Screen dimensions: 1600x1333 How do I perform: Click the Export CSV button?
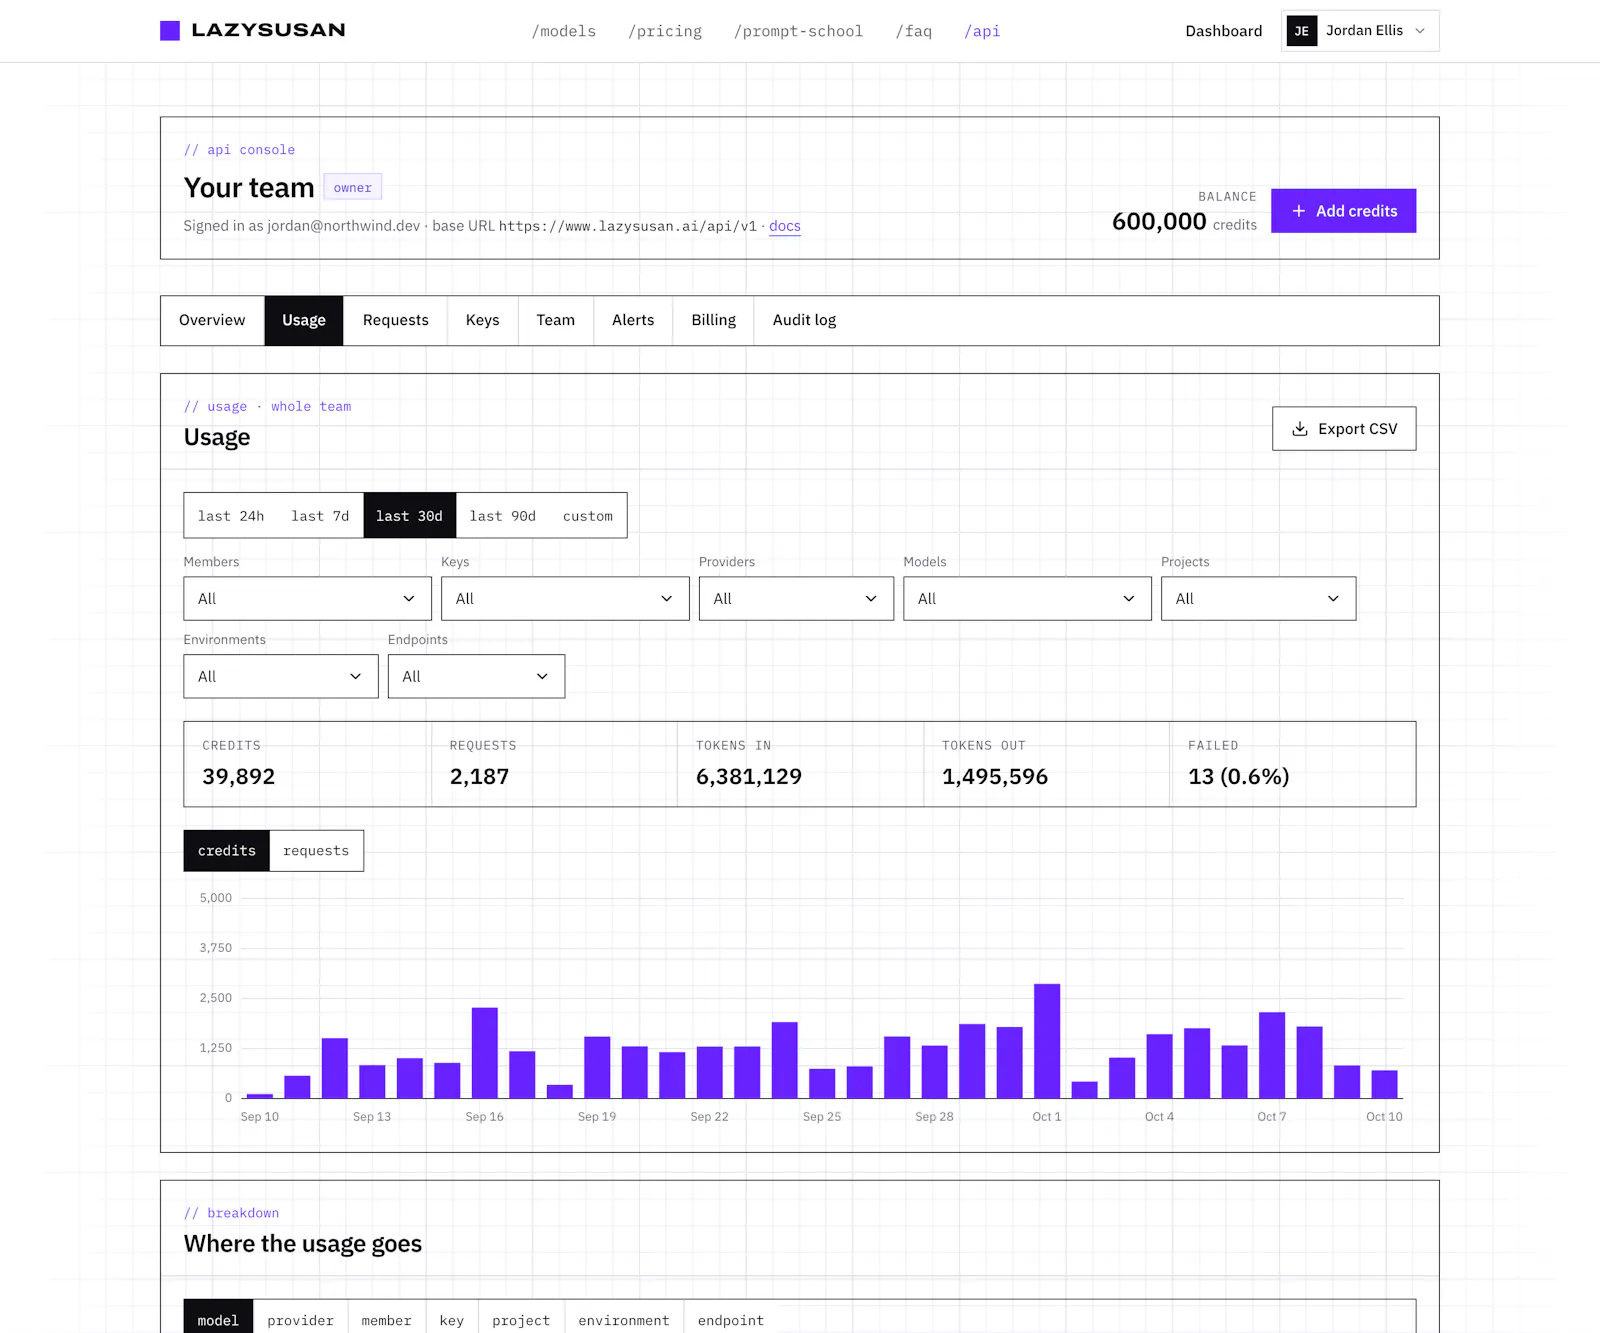[1344, 429]
